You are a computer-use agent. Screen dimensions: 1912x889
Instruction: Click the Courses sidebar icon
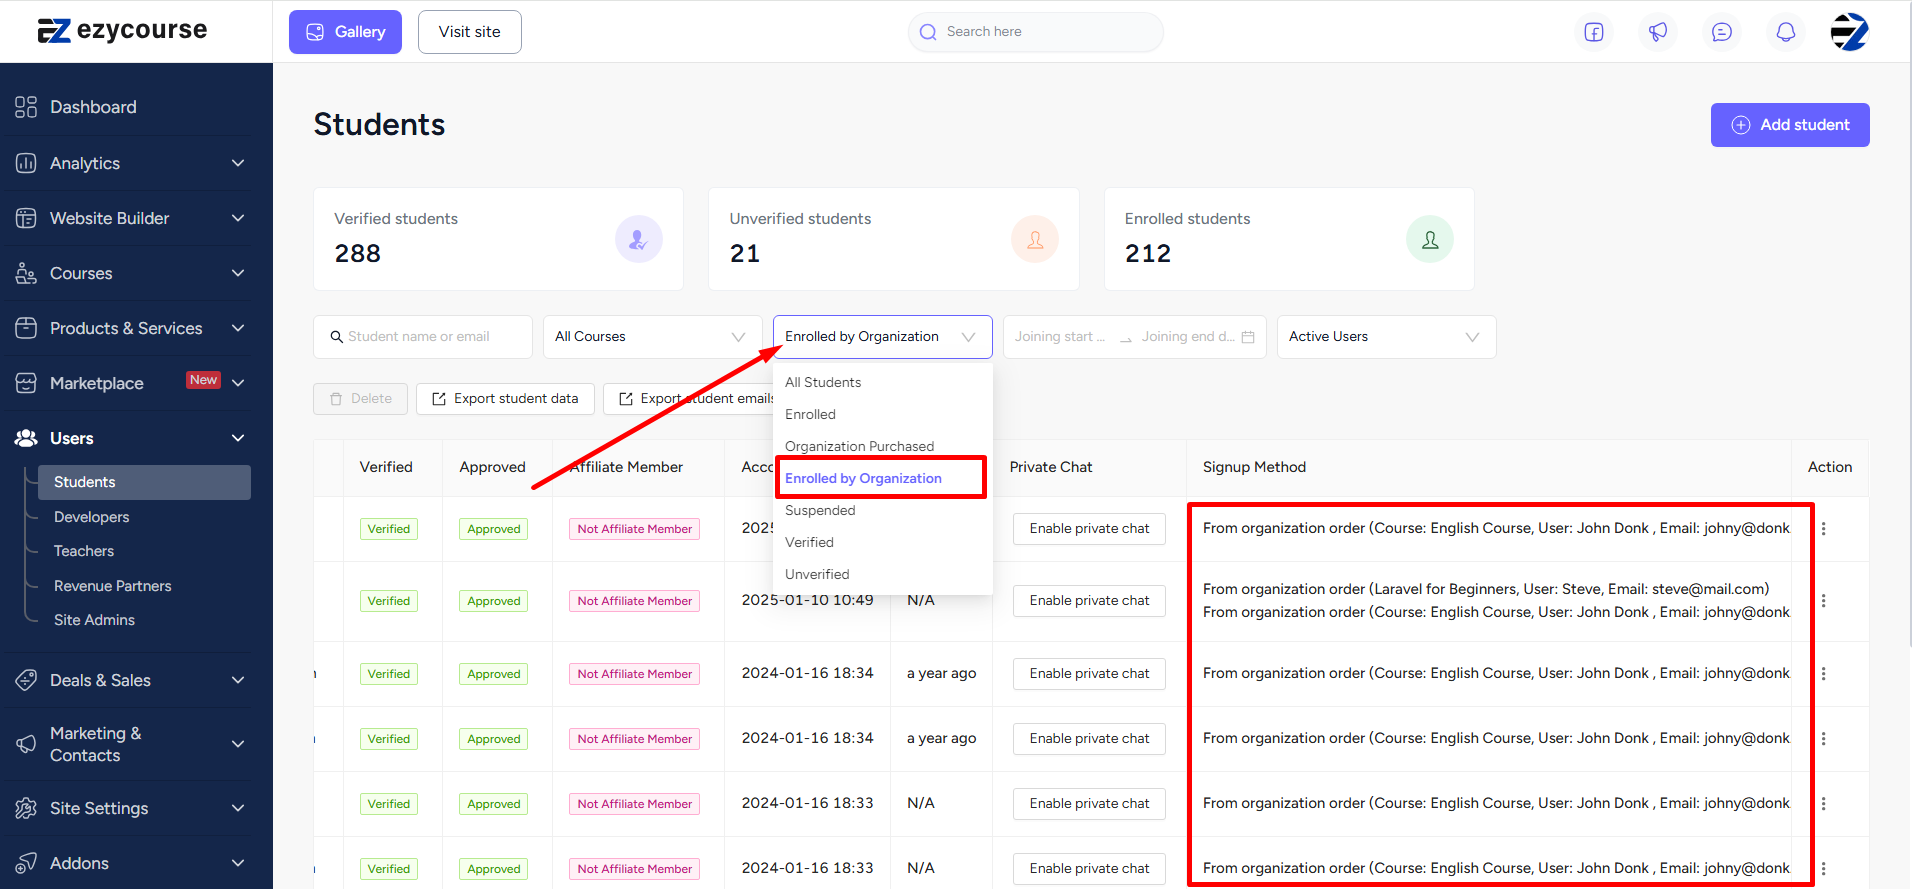[26, 273]
